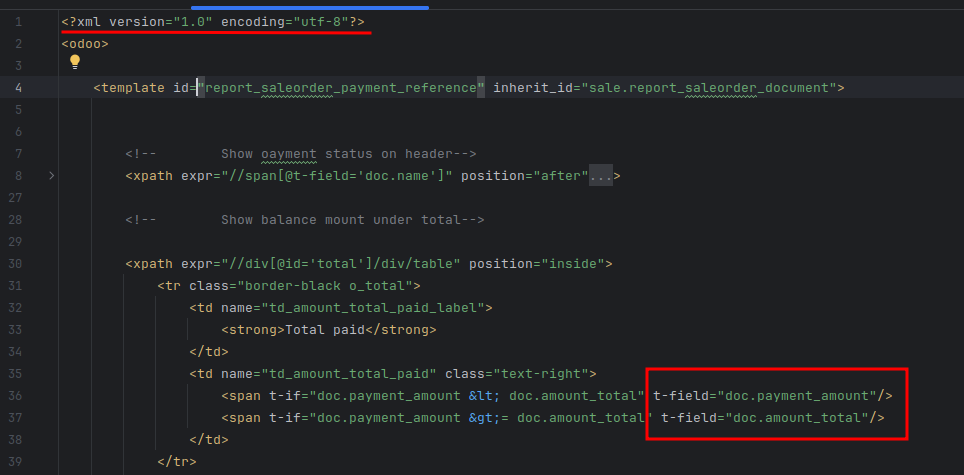Viewport: 964px width, 475px height.
Task: Click the "report_saleorder_payment_reference" id value
Action: coord(341,88)
